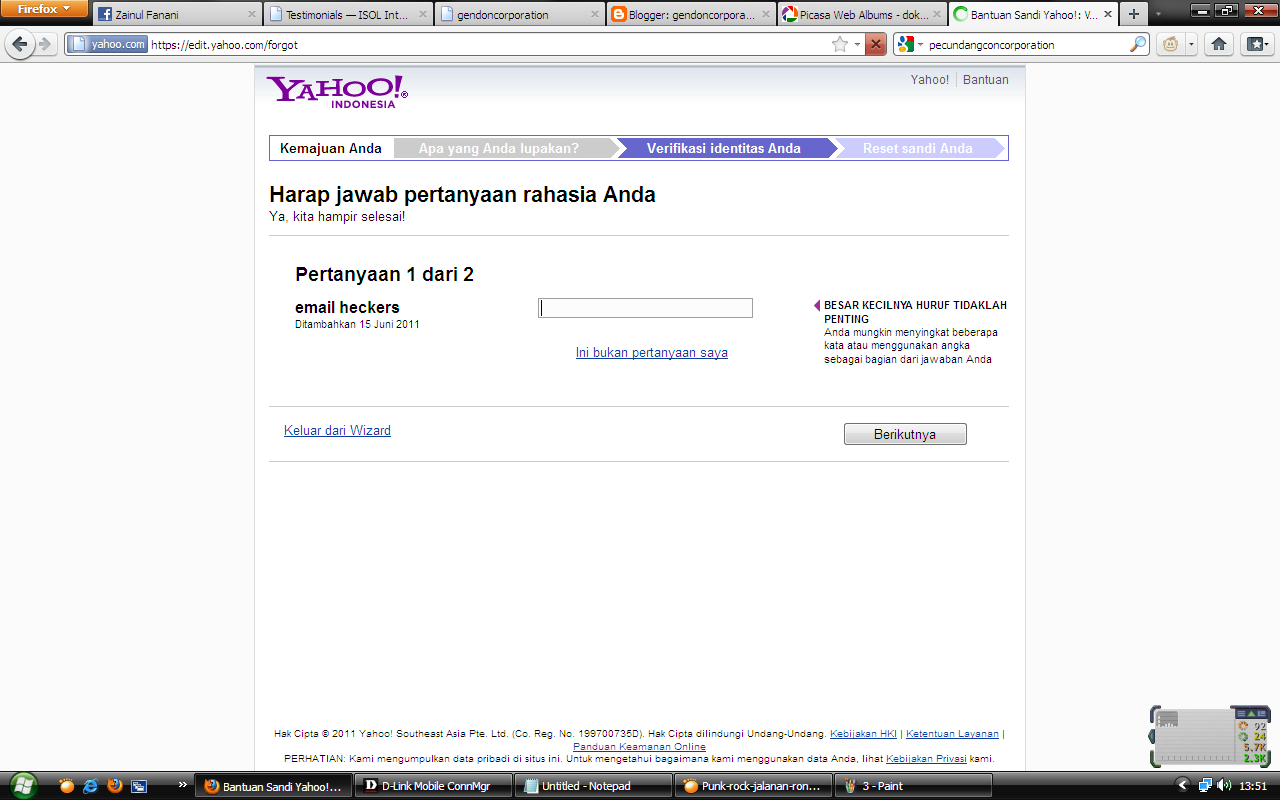Open the Ketentuan Layanan footer link
Image resolution: width=1280 pixels, height=800 pixels.
952,734
